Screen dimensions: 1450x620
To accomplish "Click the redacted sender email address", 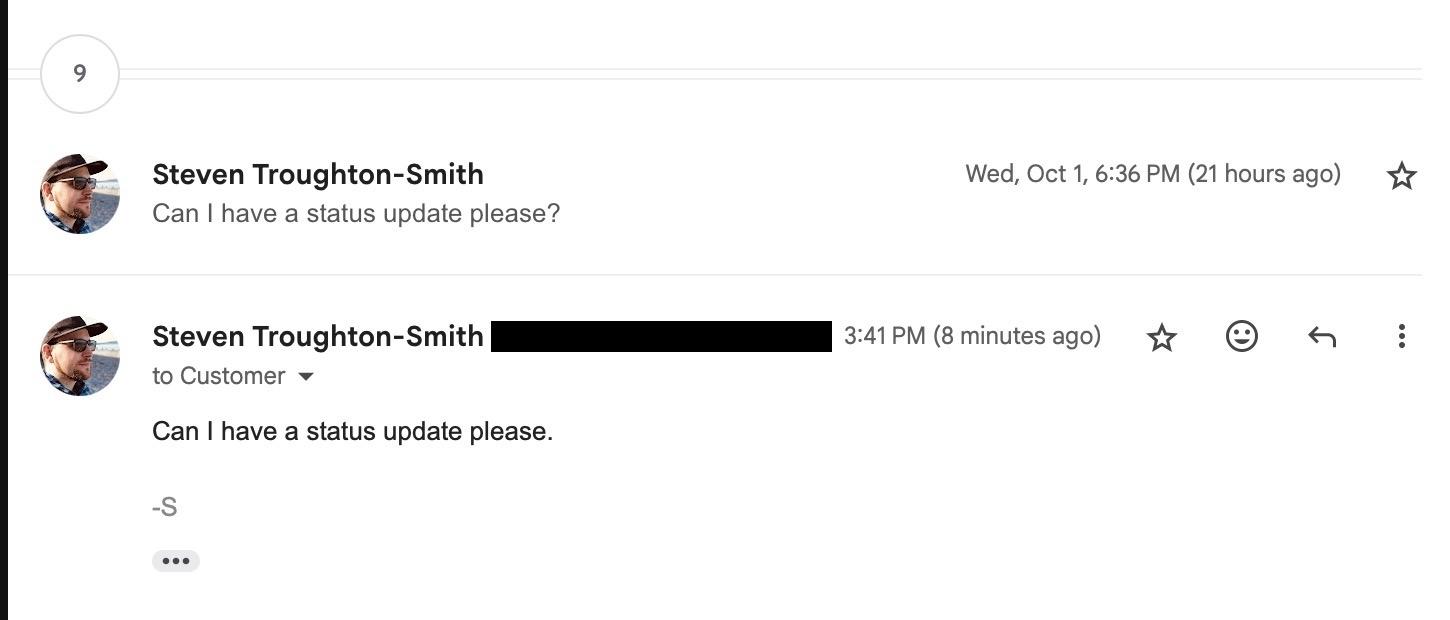I will pos(661,337).
